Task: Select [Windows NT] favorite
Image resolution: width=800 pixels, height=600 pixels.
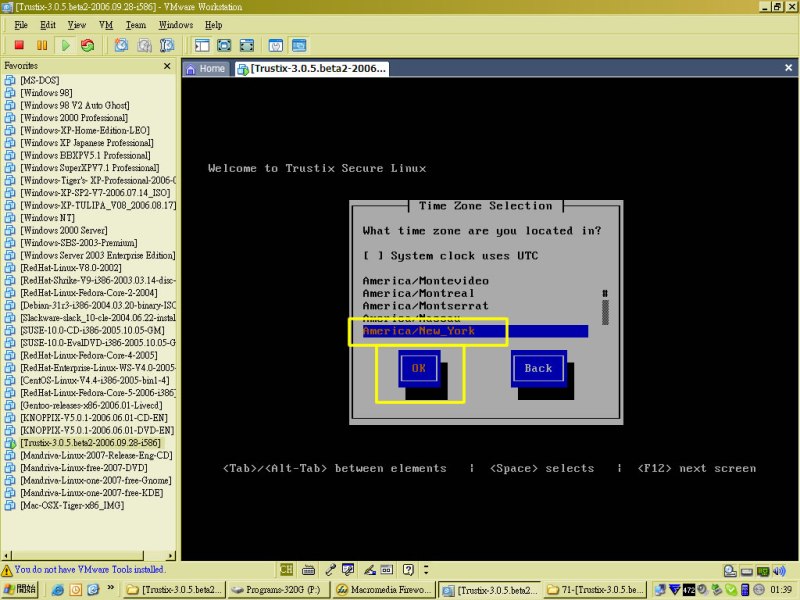Action: coord(47,218)
